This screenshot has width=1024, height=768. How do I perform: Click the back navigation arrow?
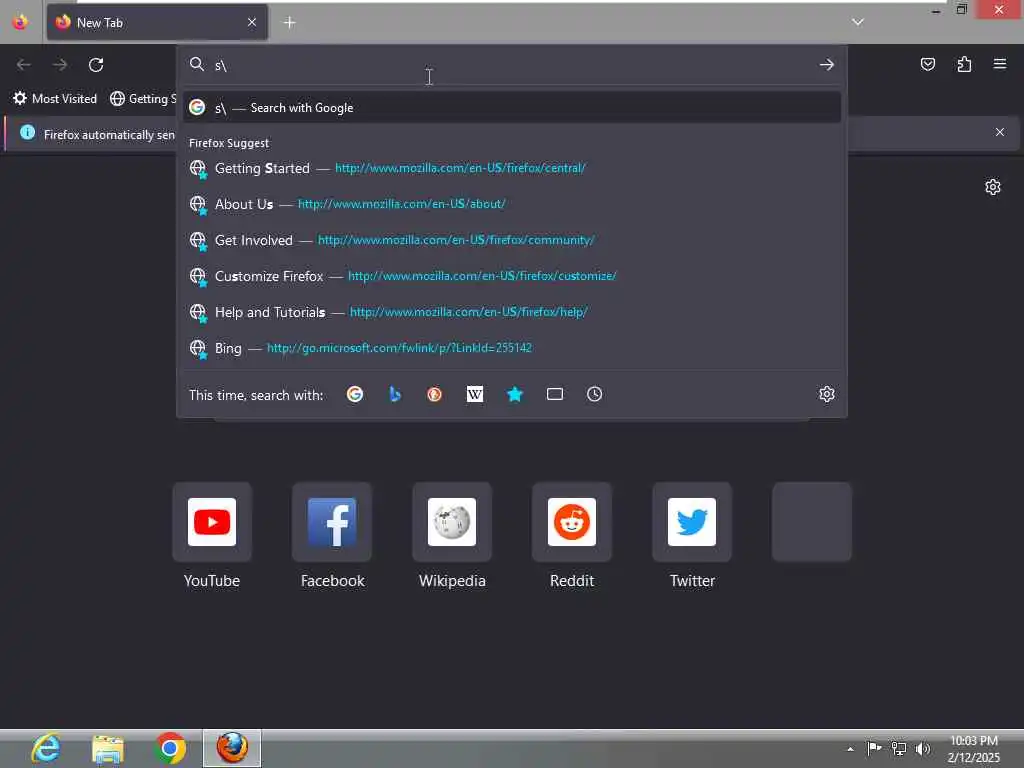pos(24,65)
